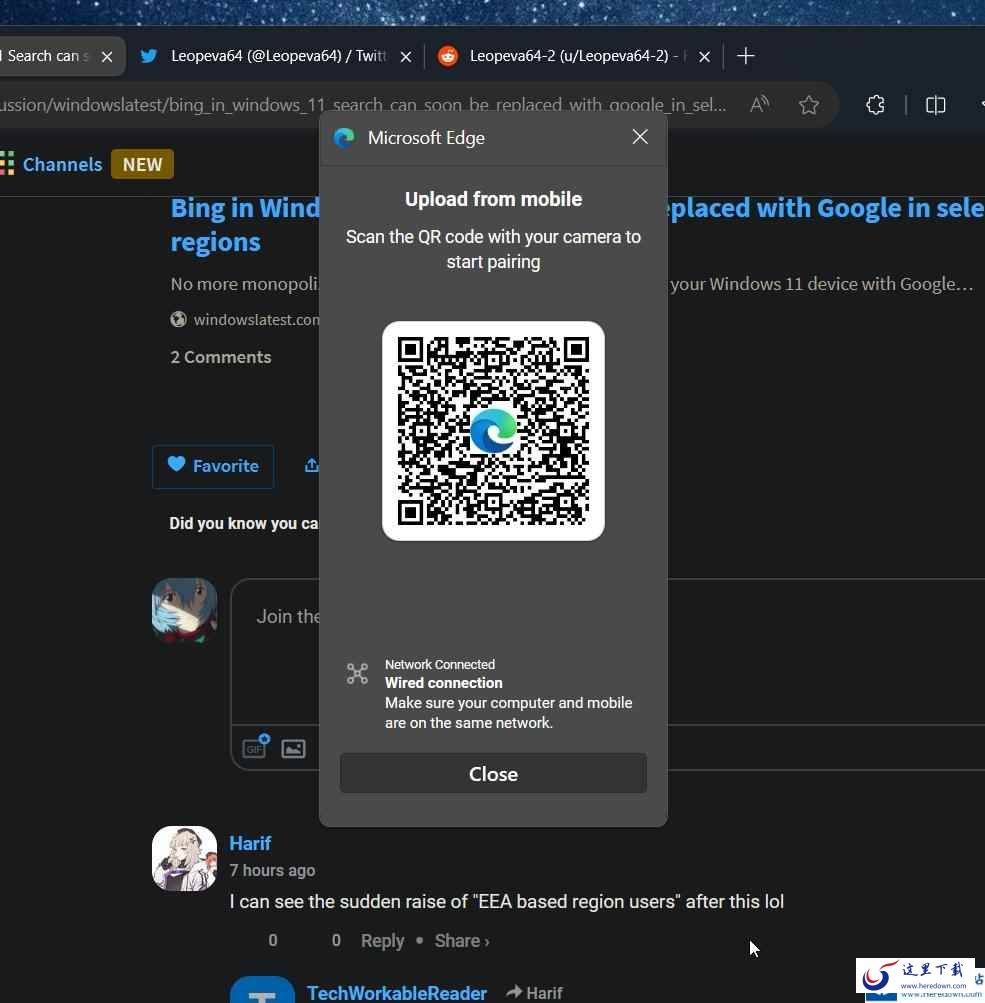The height and width of the screenshot is (1003, 985).
Task: Click the reply-to Harif reference link
Action: pyautogui.click(x=535, y=993)
